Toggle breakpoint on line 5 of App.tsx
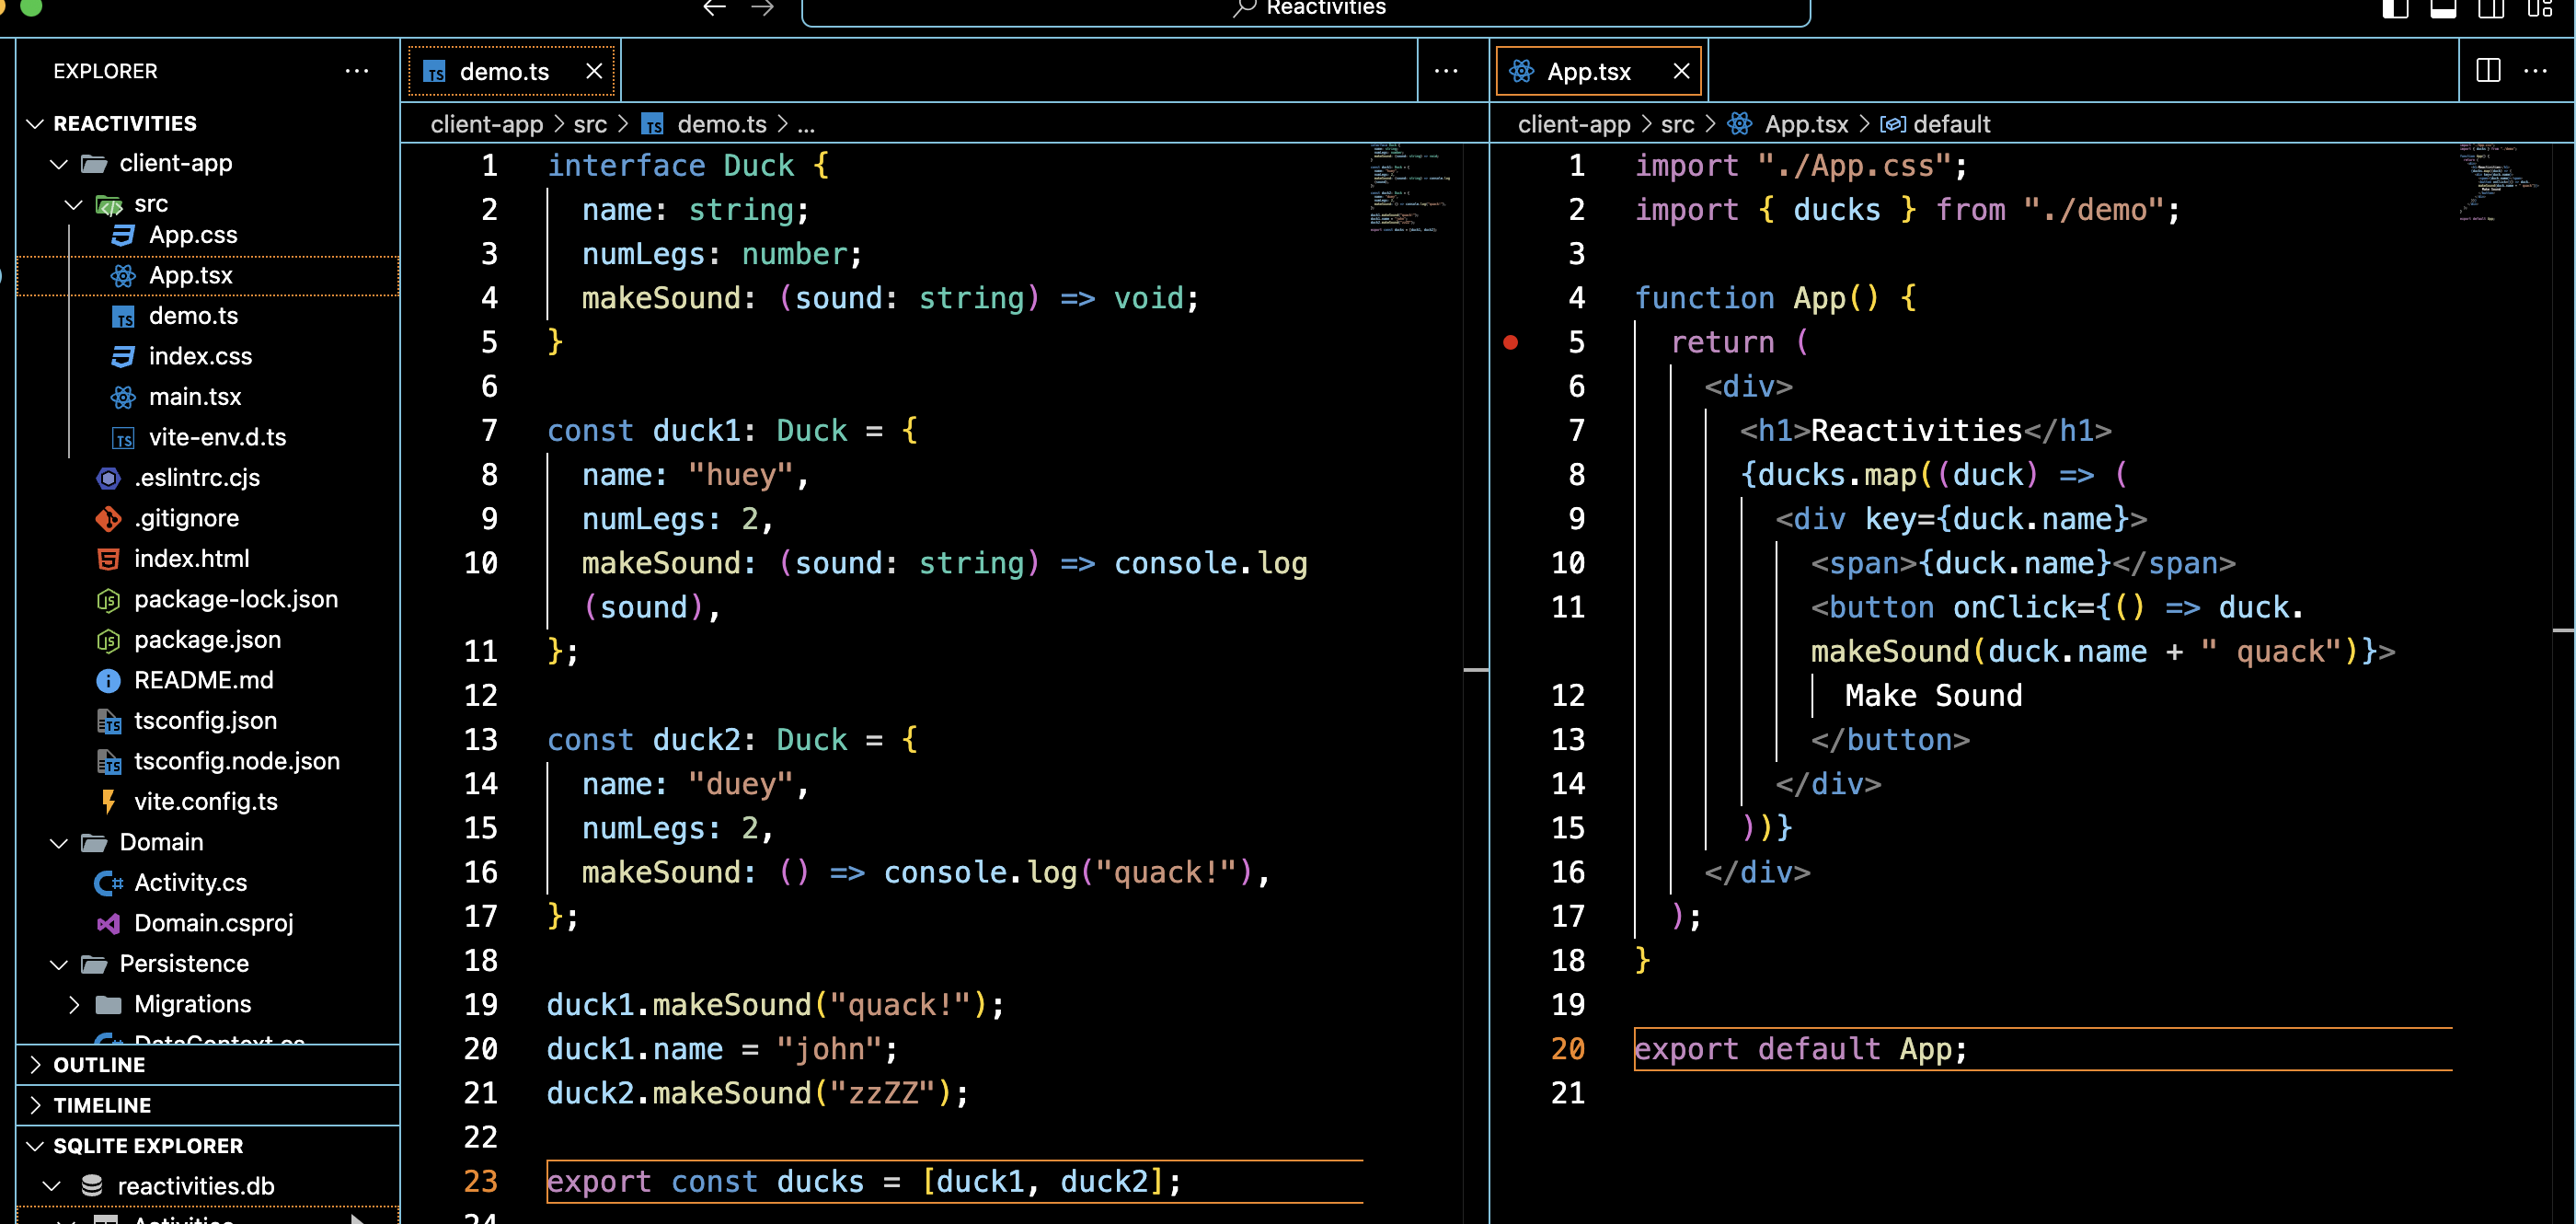The width and height of the screenshot is (2576, 1224). (x=1510, y=343)
